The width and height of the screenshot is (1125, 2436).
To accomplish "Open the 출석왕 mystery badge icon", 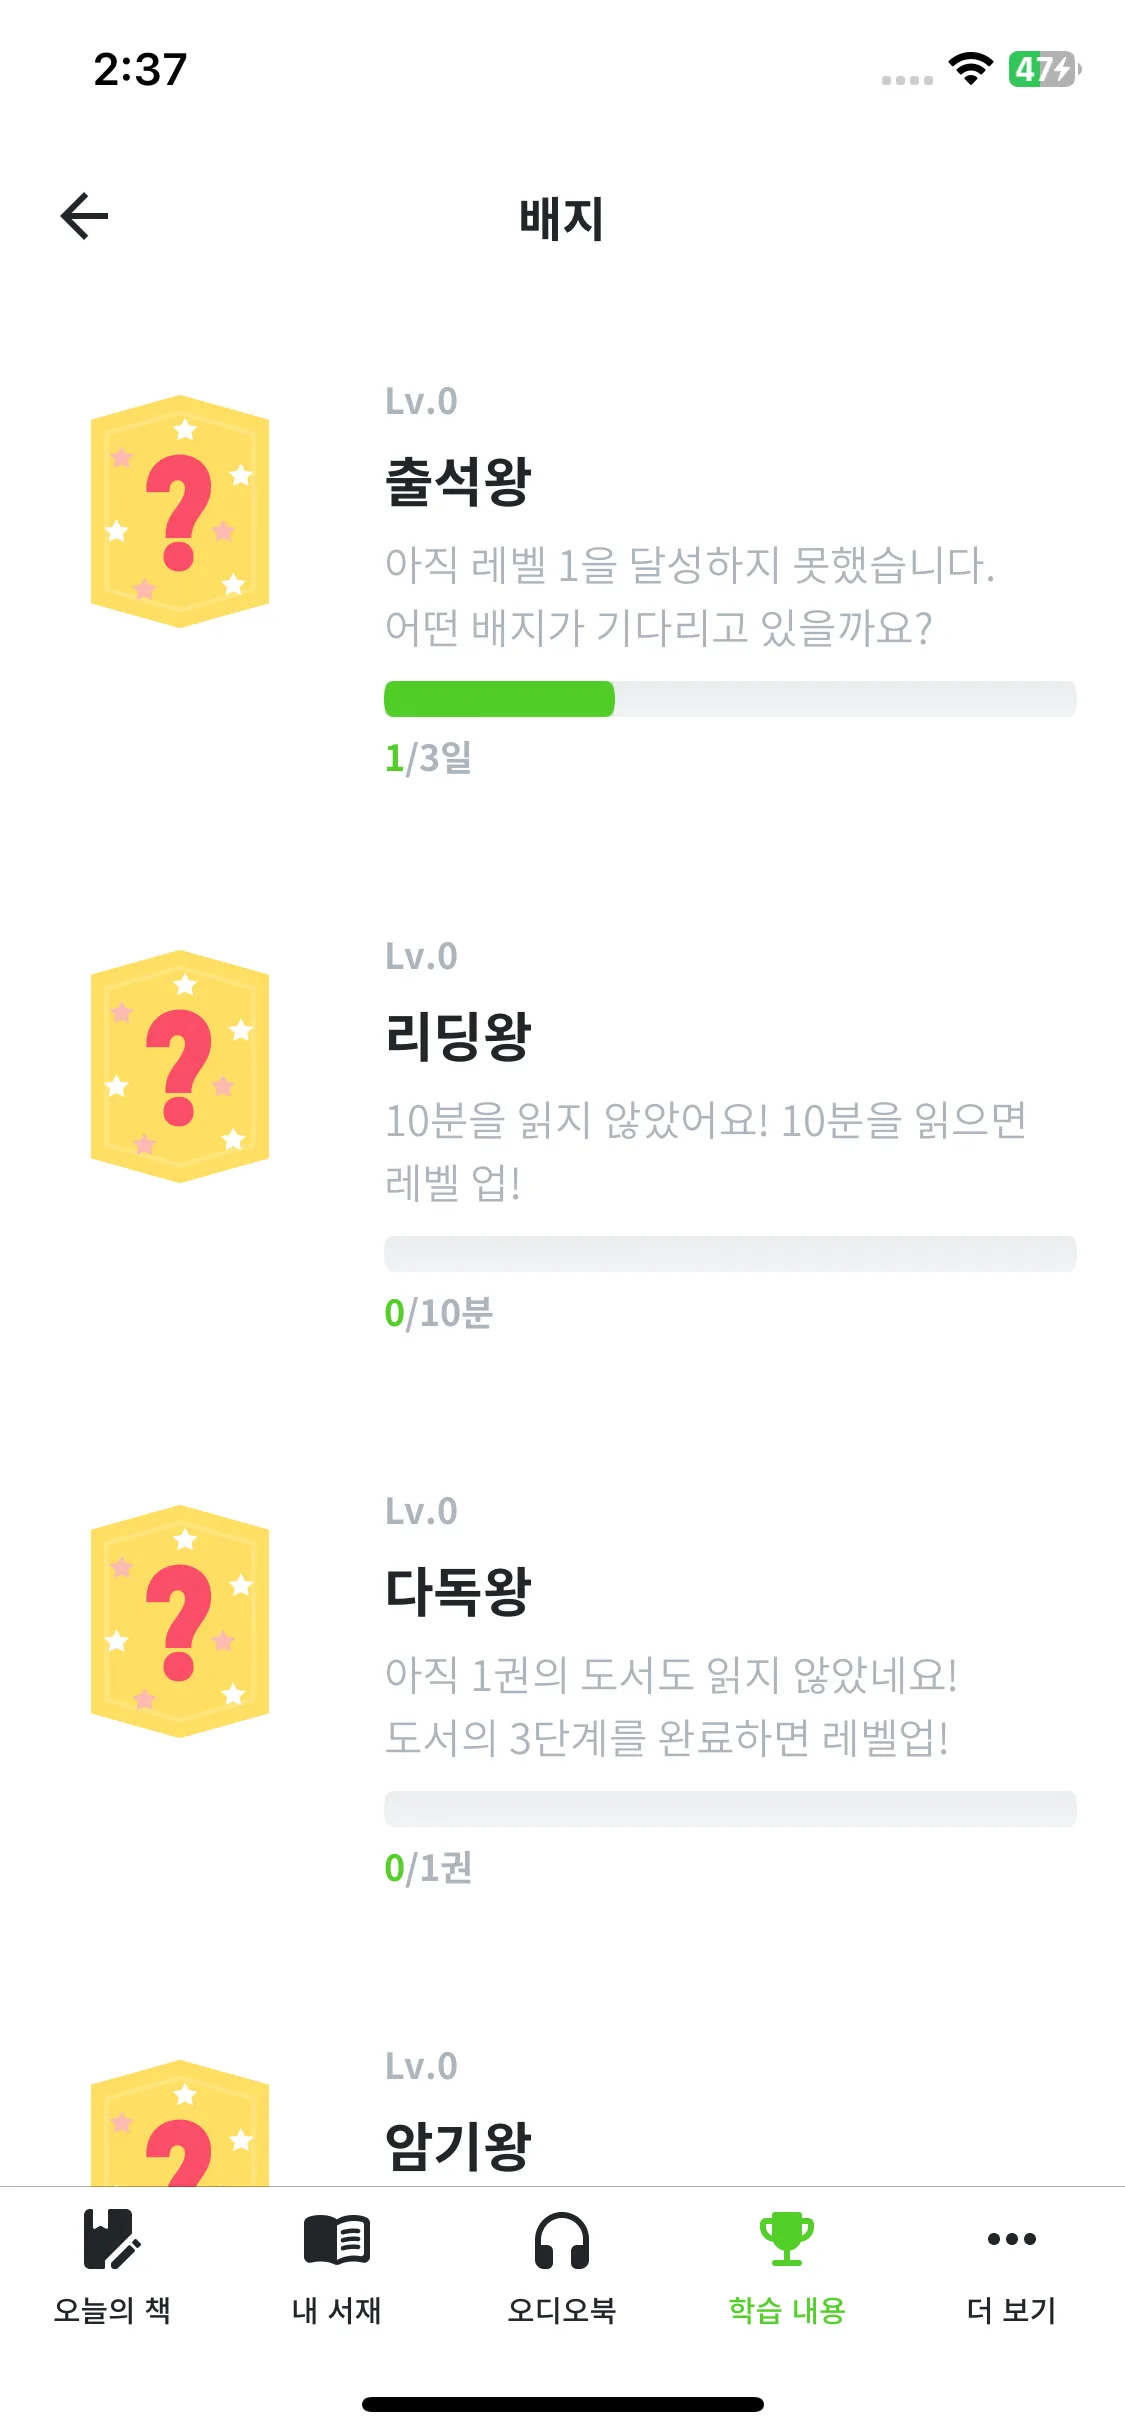I will (180, 512).
